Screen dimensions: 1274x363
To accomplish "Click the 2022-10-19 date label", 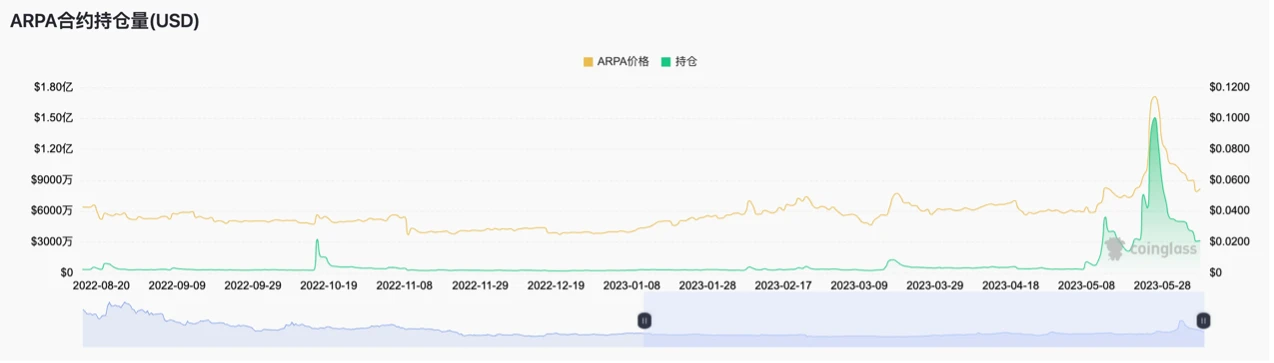I will tap(329, 285).
